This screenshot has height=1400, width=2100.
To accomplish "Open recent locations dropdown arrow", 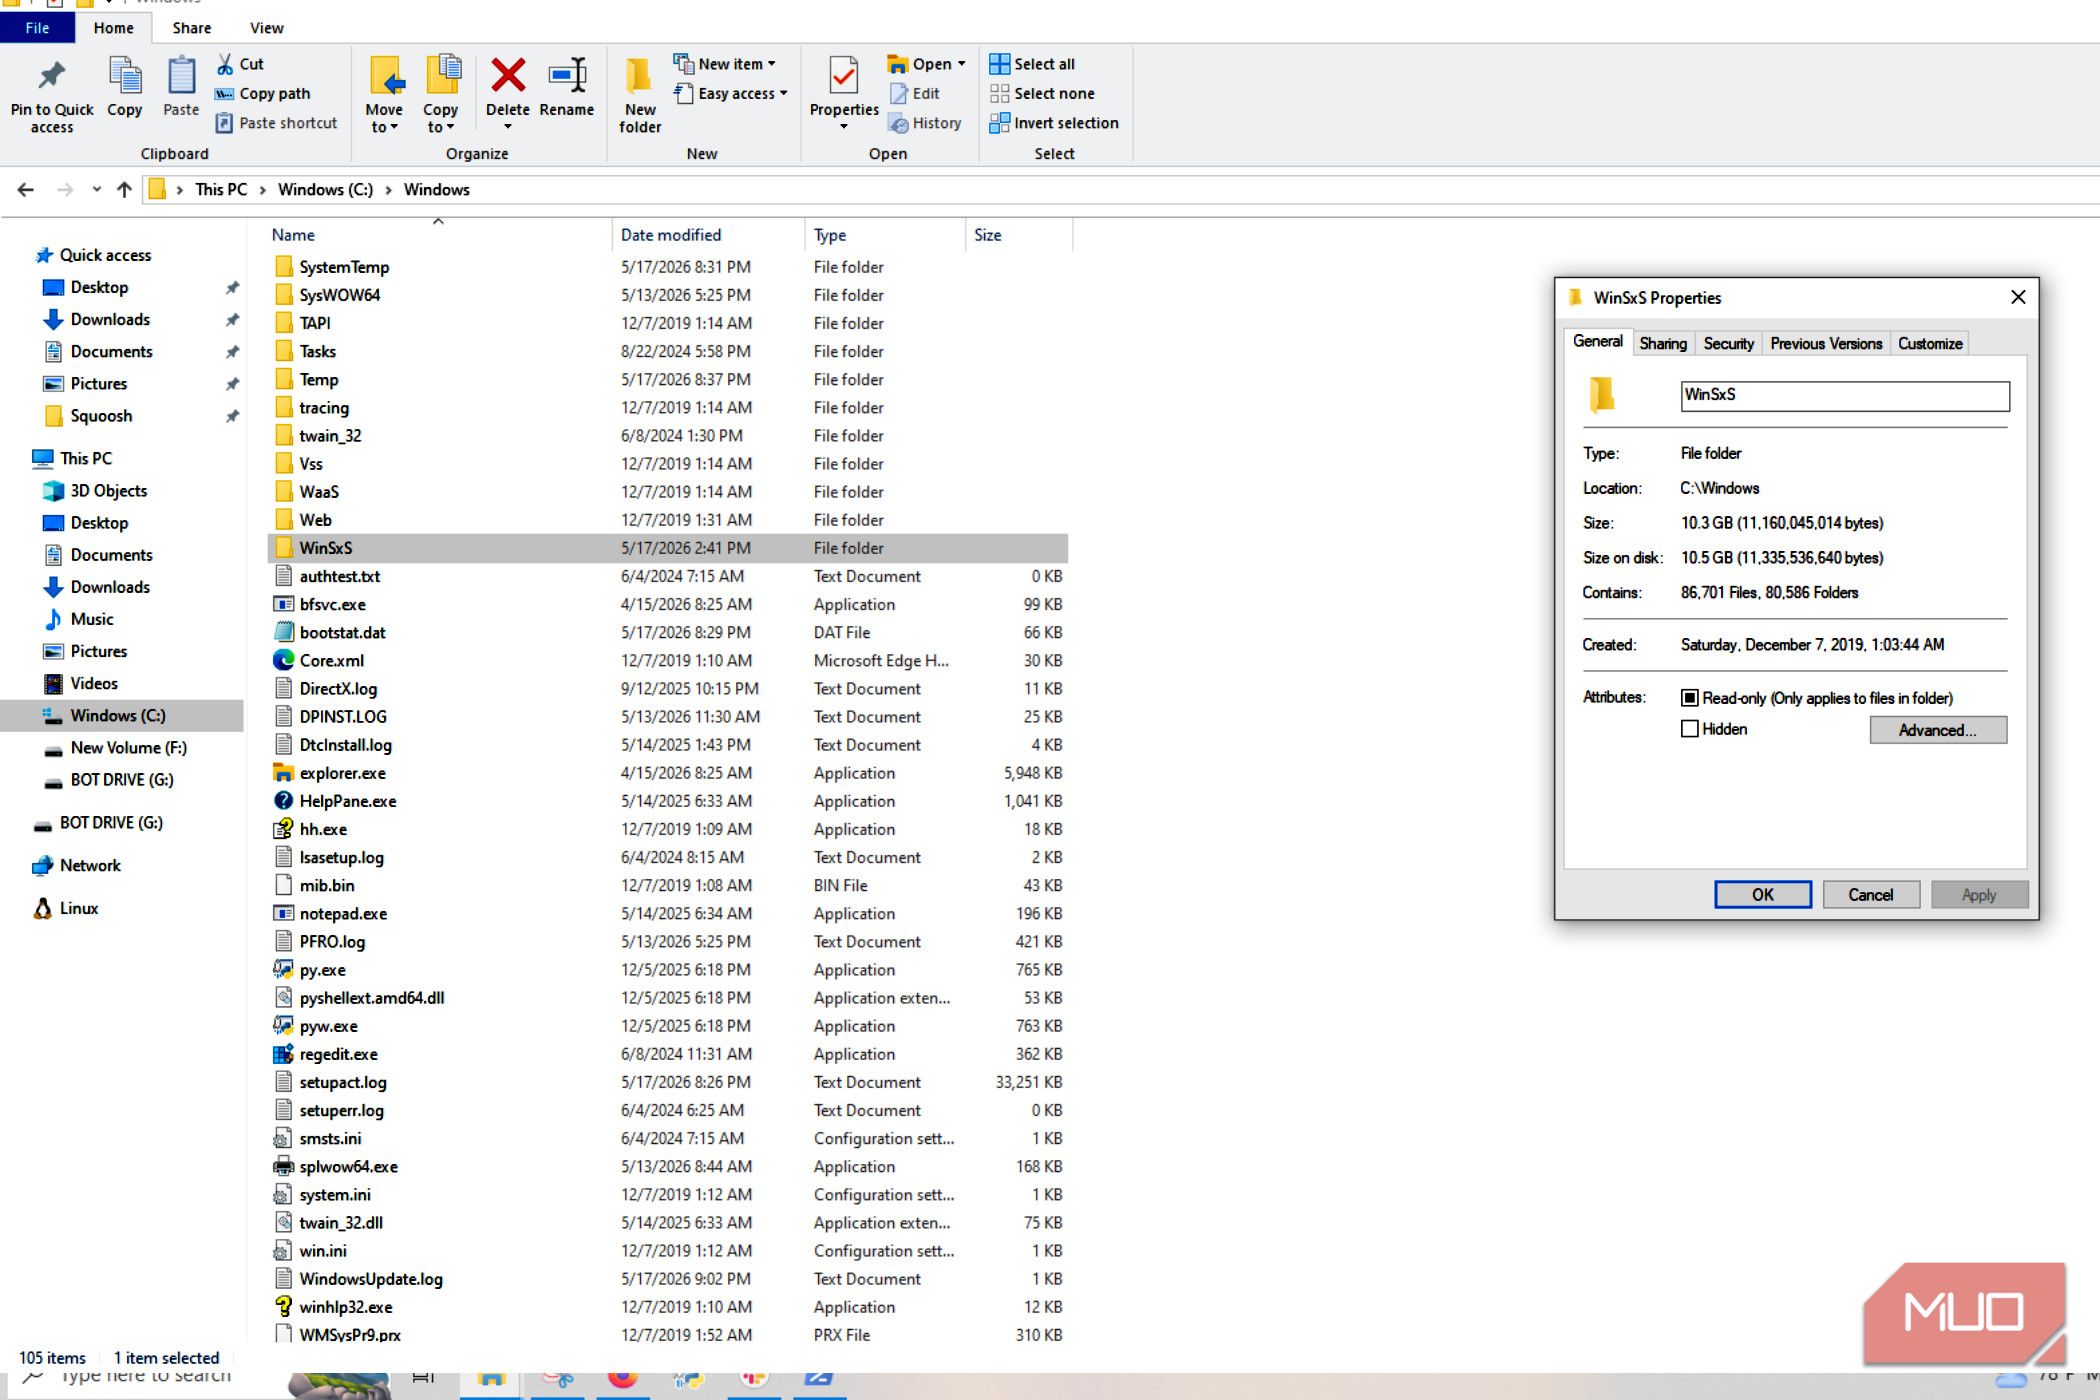I will [96, 189].
